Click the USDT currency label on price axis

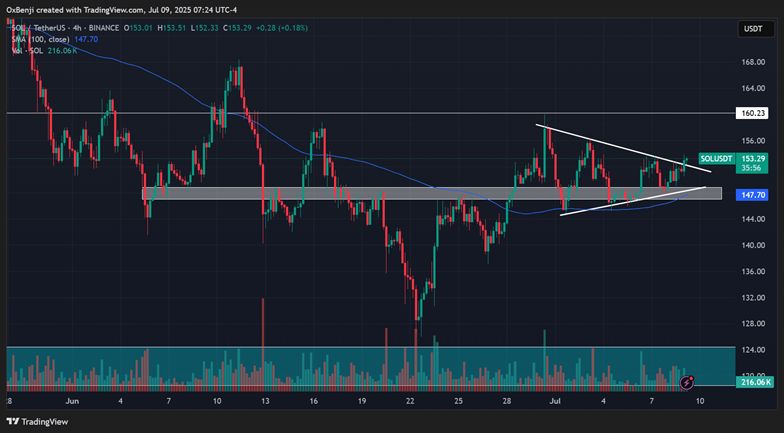(751, 29)
